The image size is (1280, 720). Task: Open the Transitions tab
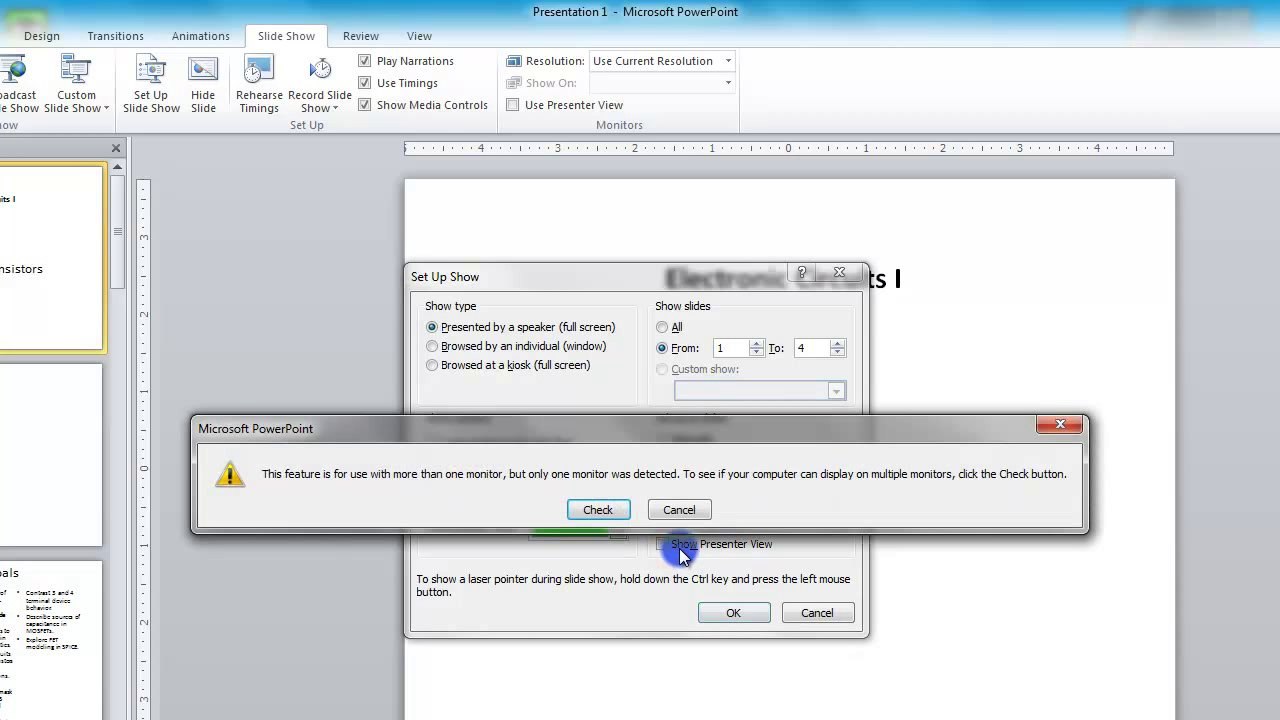115,36
